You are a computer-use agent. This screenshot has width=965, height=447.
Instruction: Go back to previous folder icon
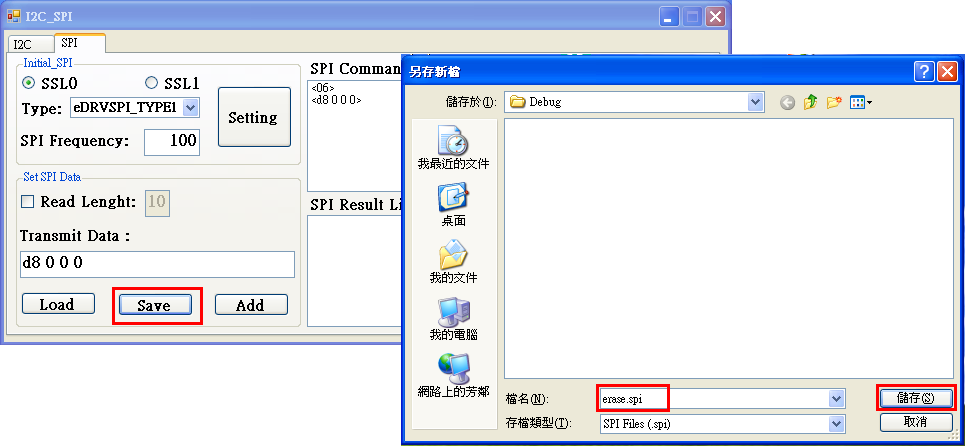787,103
